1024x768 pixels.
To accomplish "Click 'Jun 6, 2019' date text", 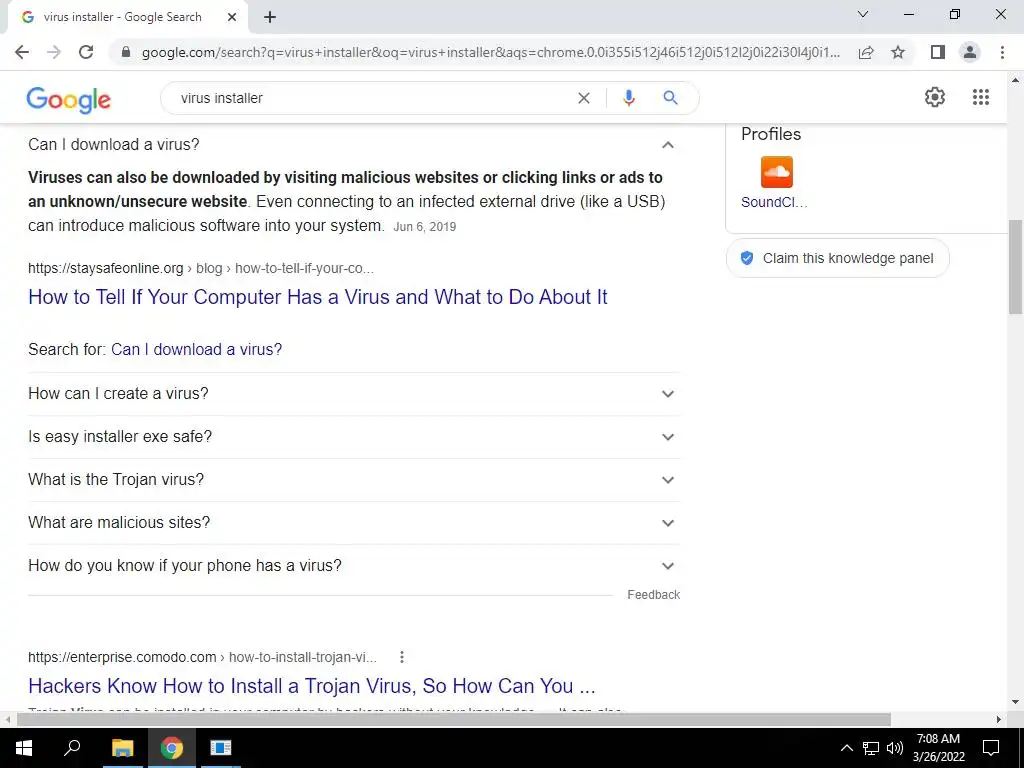I will (x=424, y=227).
